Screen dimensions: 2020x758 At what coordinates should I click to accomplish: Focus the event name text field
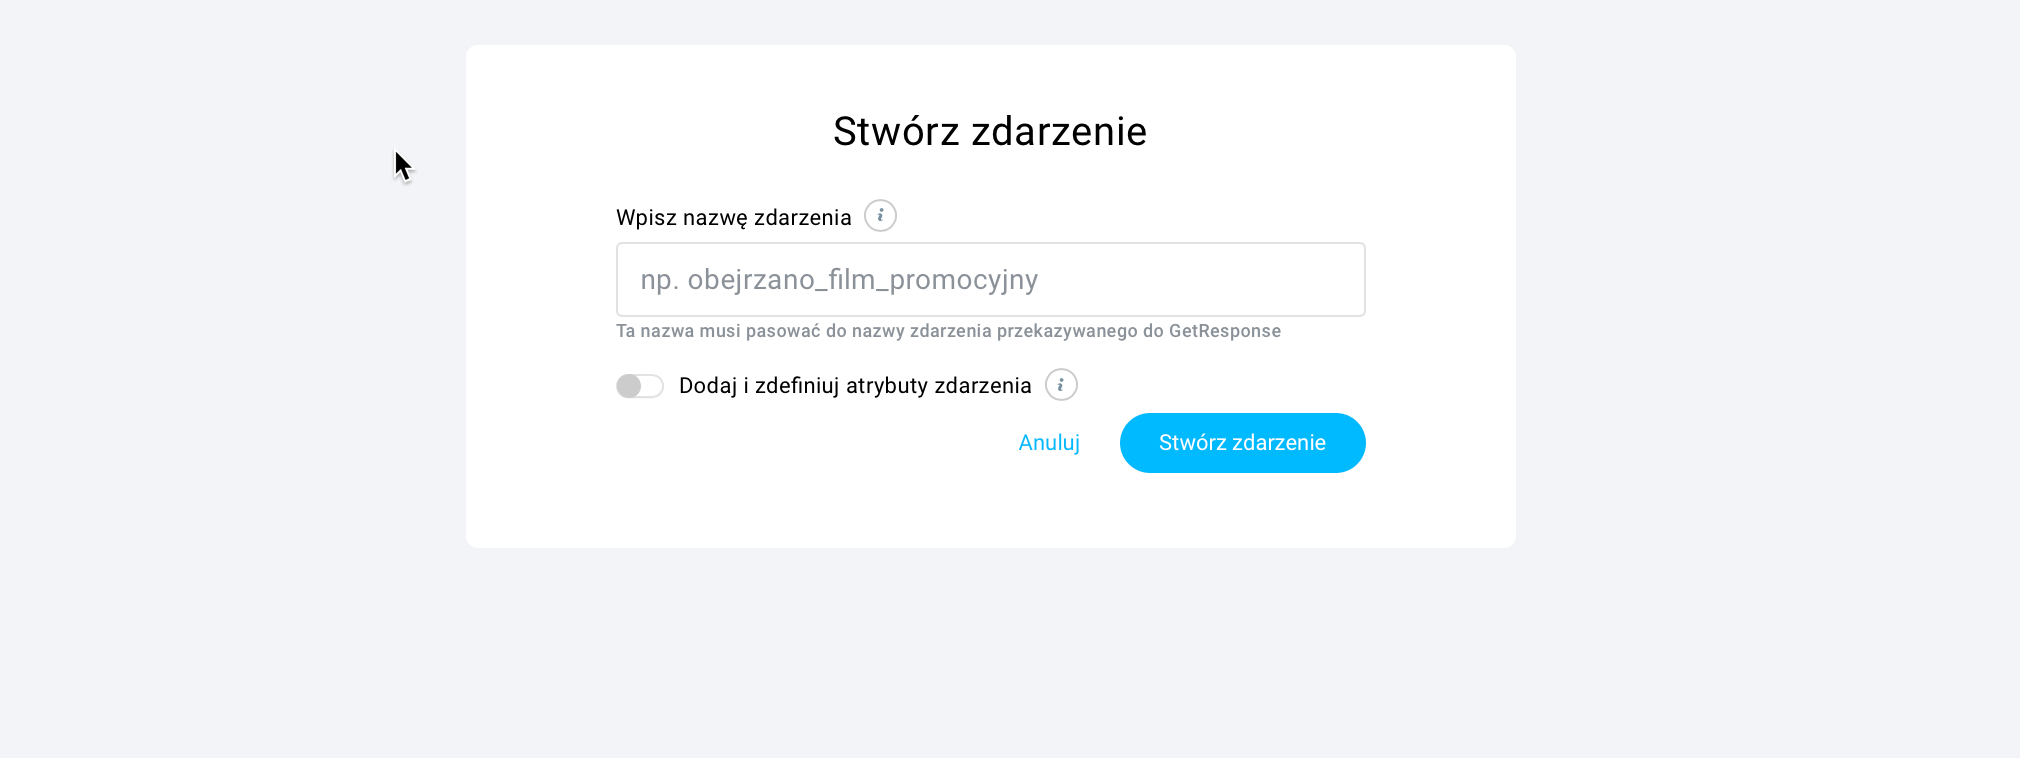coord(990,279)
